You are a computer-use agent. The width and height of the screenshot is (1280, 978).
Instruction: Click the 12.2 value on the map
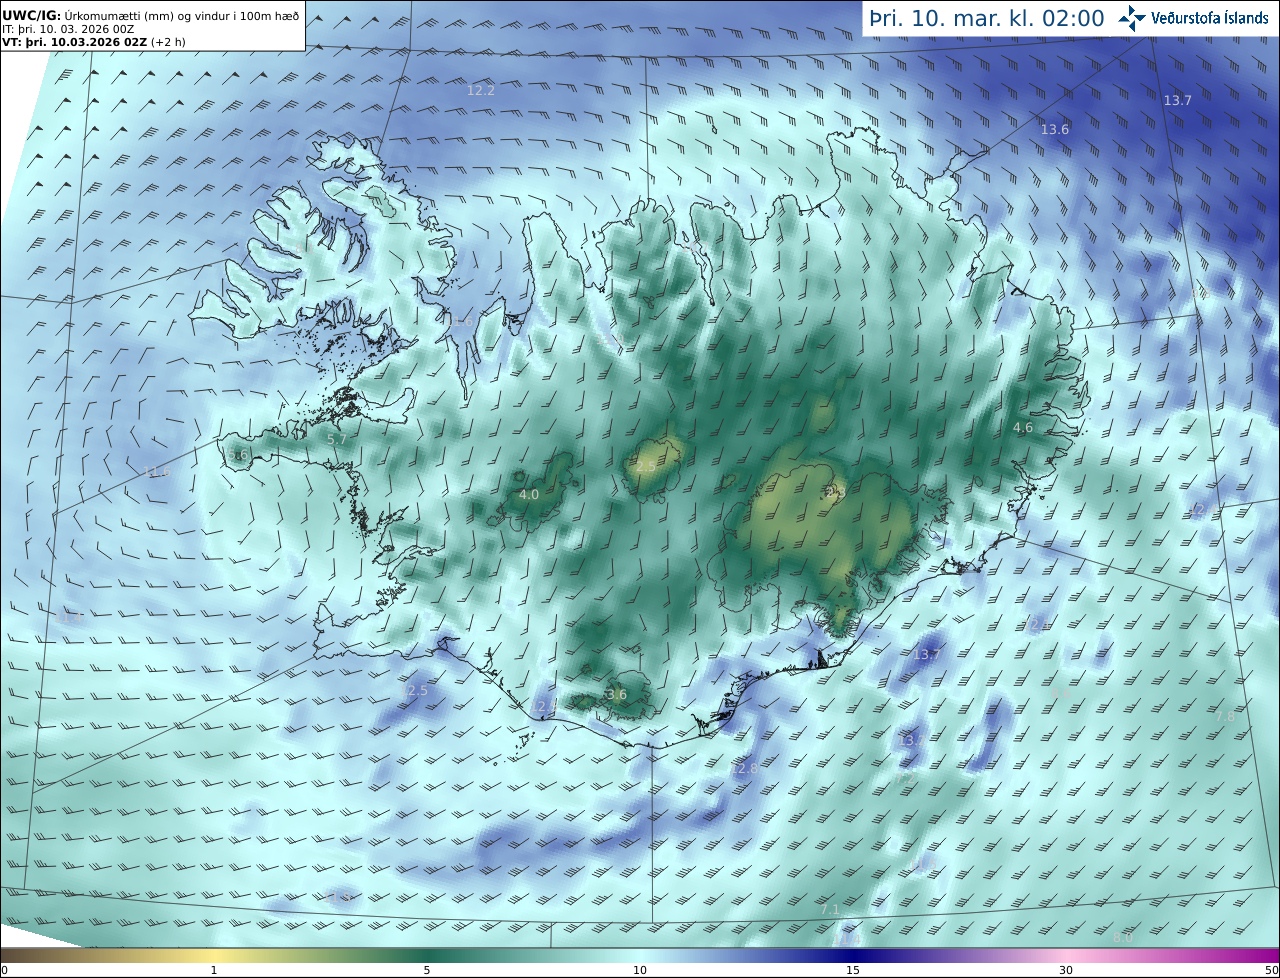(x=481, y=90)
